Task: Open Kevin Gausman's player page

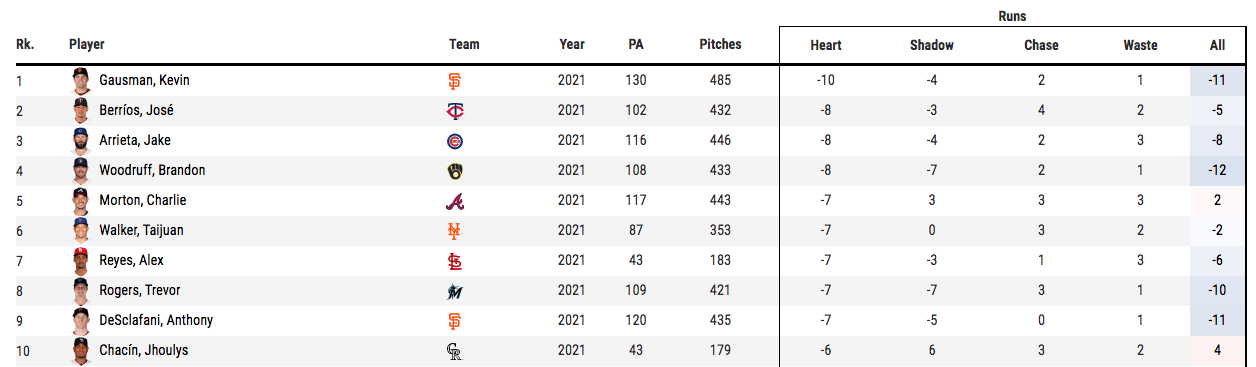Action: [x=144, y=80]
